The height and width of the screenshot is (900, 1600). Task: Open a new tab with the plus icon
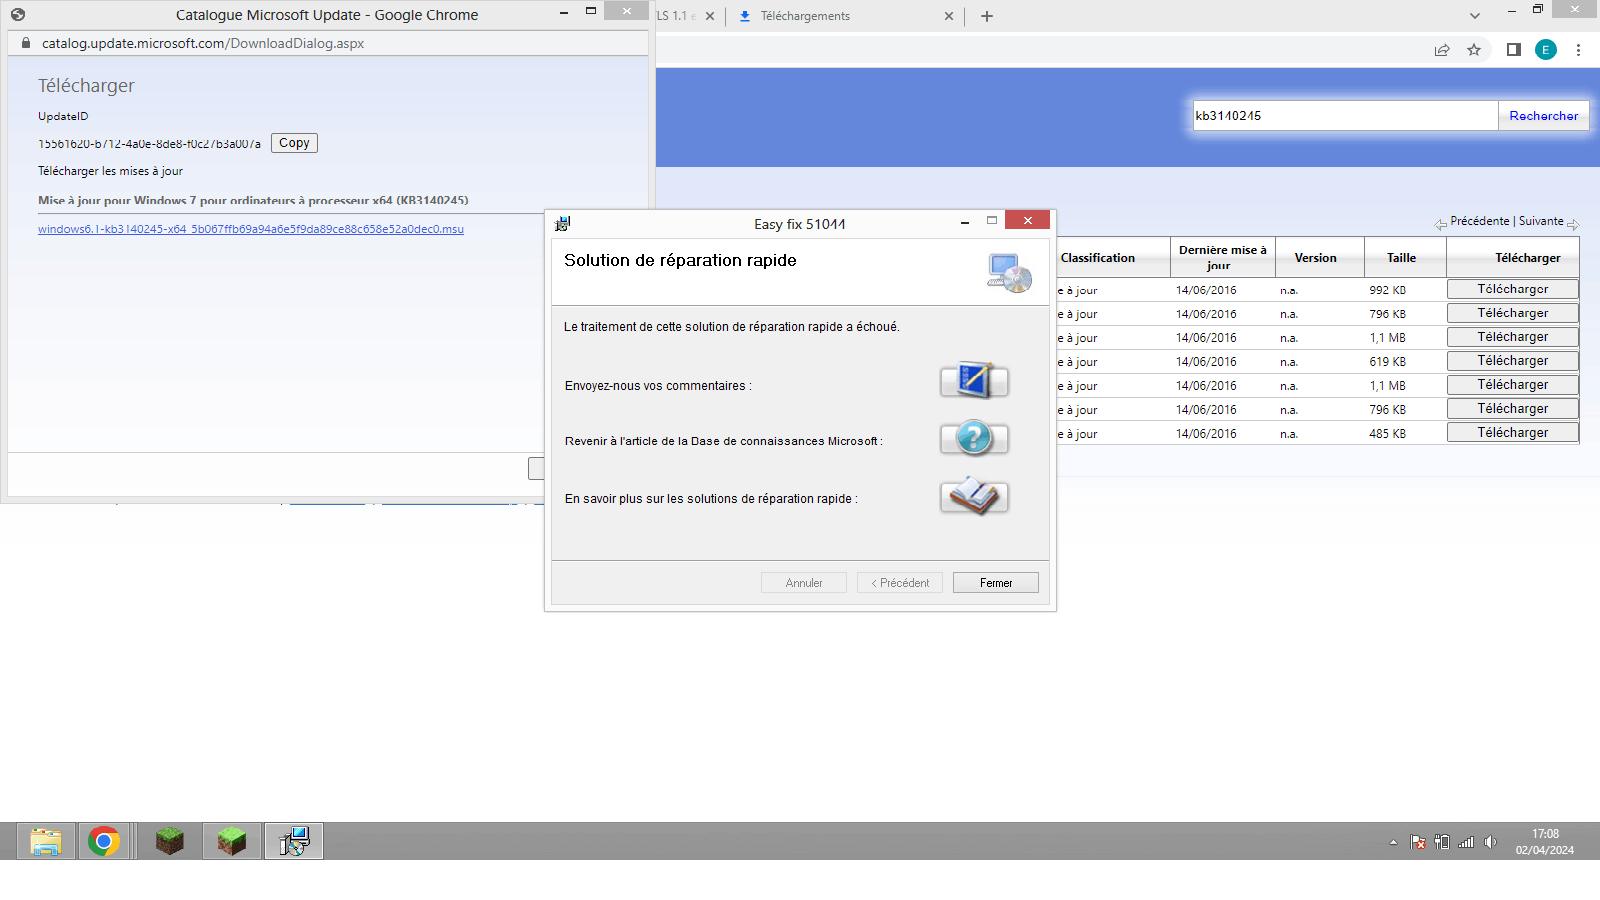(x=987, y=16)
